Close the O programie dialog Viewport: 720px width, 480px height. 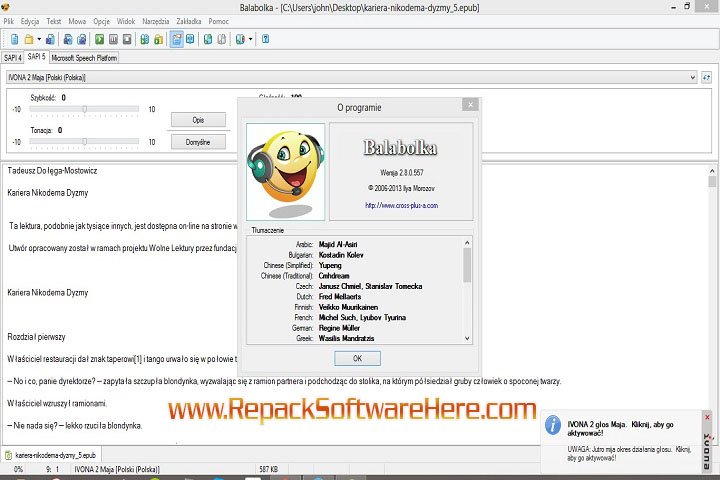point(470,105)
